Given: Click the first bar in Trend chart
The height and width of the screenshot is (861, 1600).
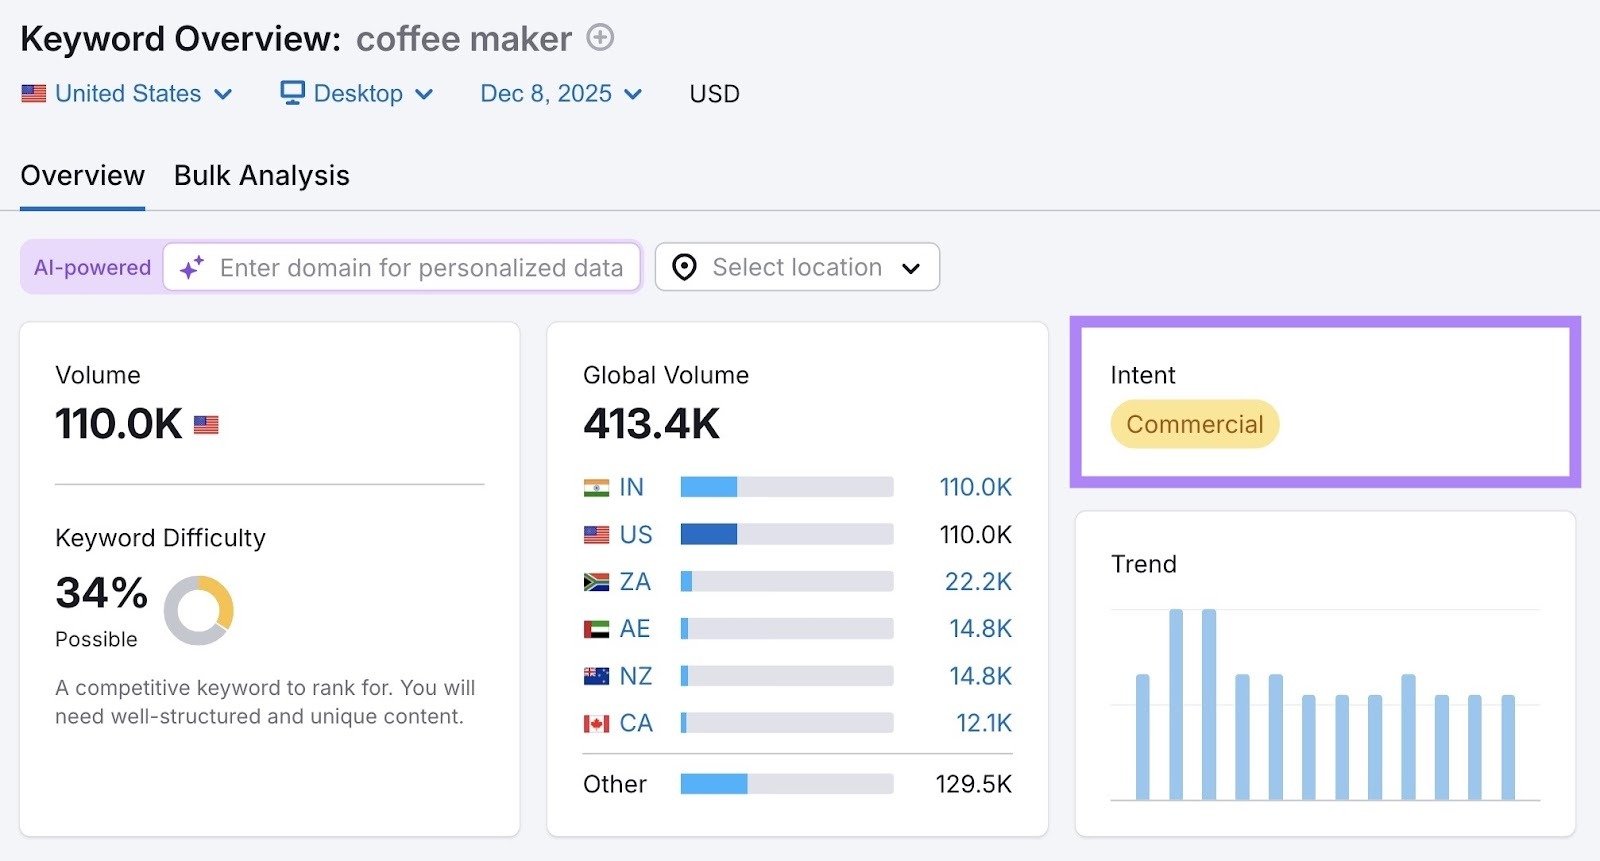Looking at the screenshot, I should (x=1143, y=737).
